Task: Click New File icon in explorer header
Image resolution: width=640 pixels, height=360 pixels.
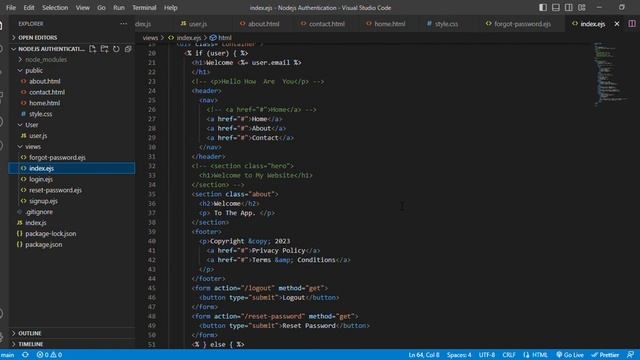Action: point(93,49)
